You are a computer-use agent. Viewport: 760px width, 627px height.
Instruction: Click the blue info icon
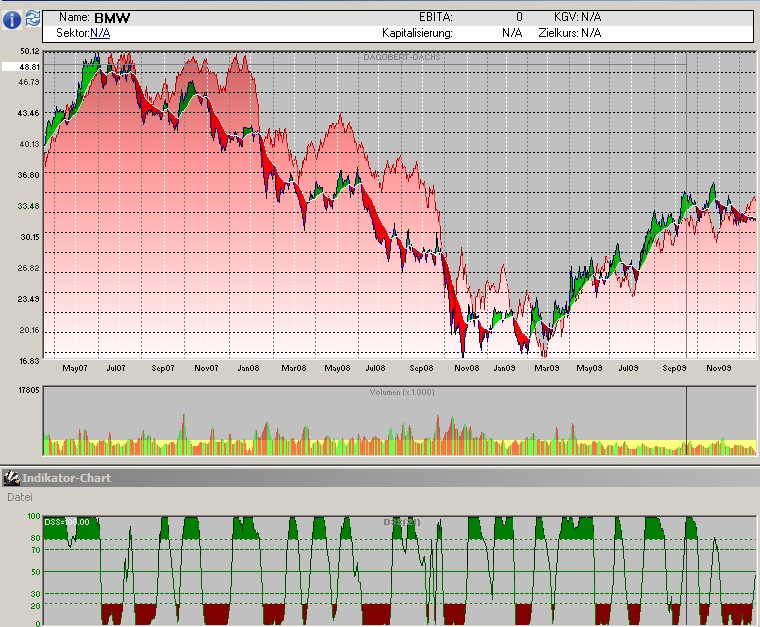click(12, 19)
